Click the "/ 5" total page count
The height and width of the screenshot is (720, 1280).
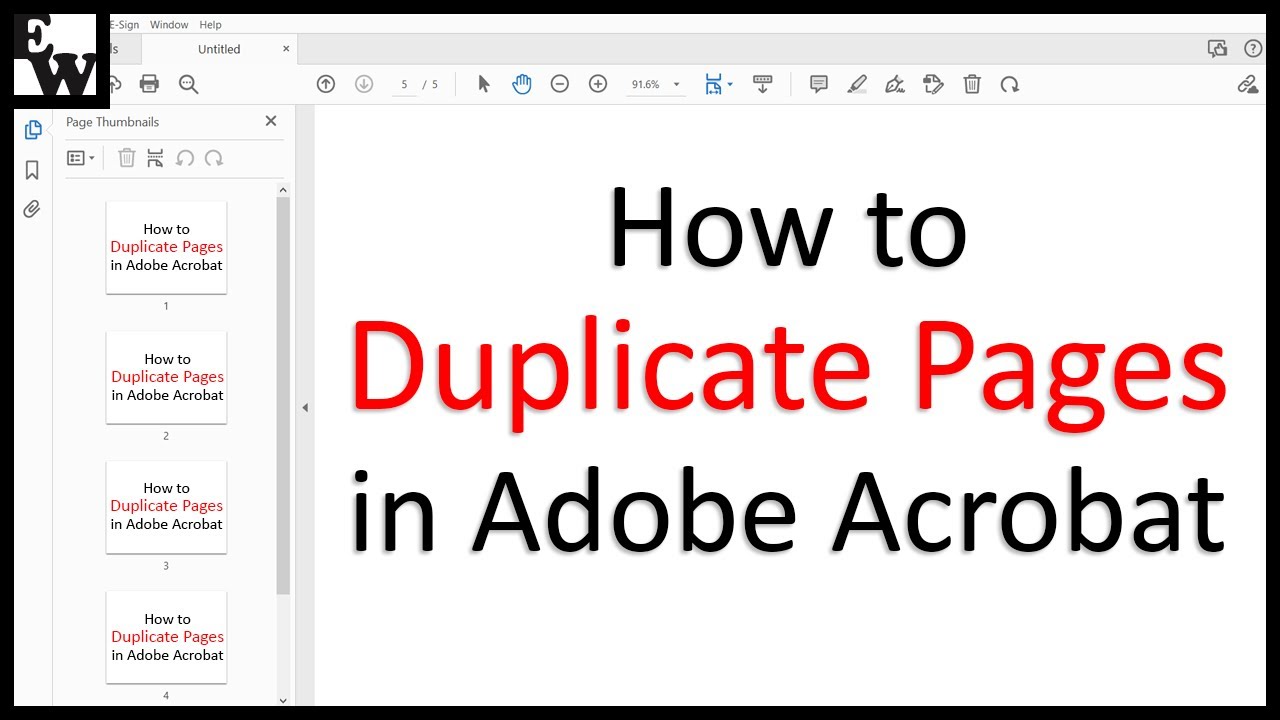click(x=431, y=85)
